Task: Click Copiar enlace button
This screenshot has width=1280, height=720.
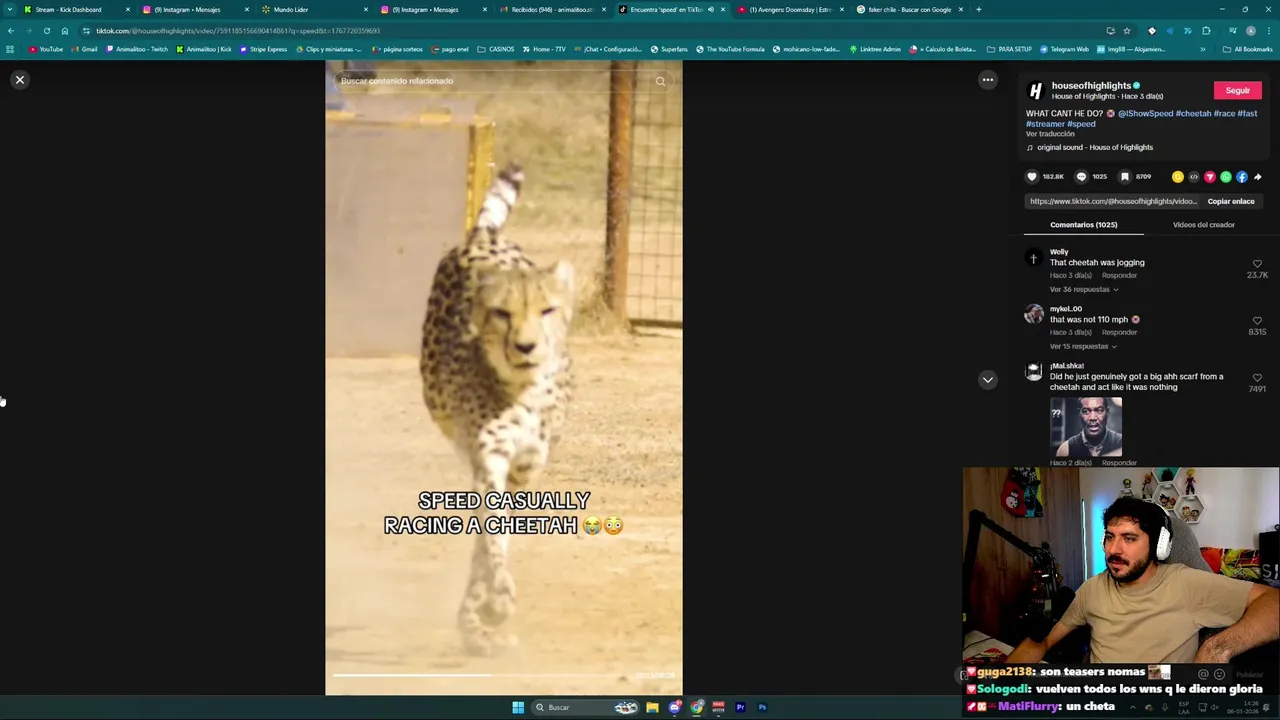Action: coord(1230,201)
